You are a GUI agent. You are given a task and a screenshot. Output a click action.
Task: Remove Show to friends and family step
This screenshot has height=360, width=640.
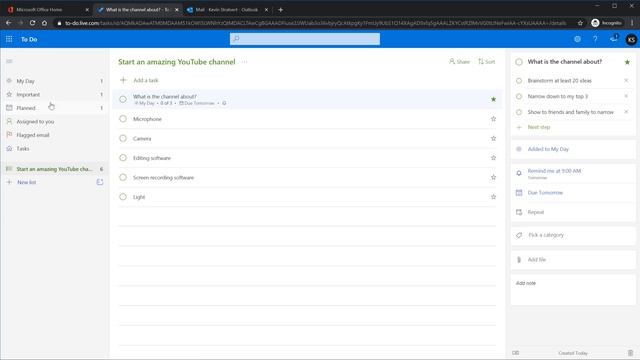626,111
